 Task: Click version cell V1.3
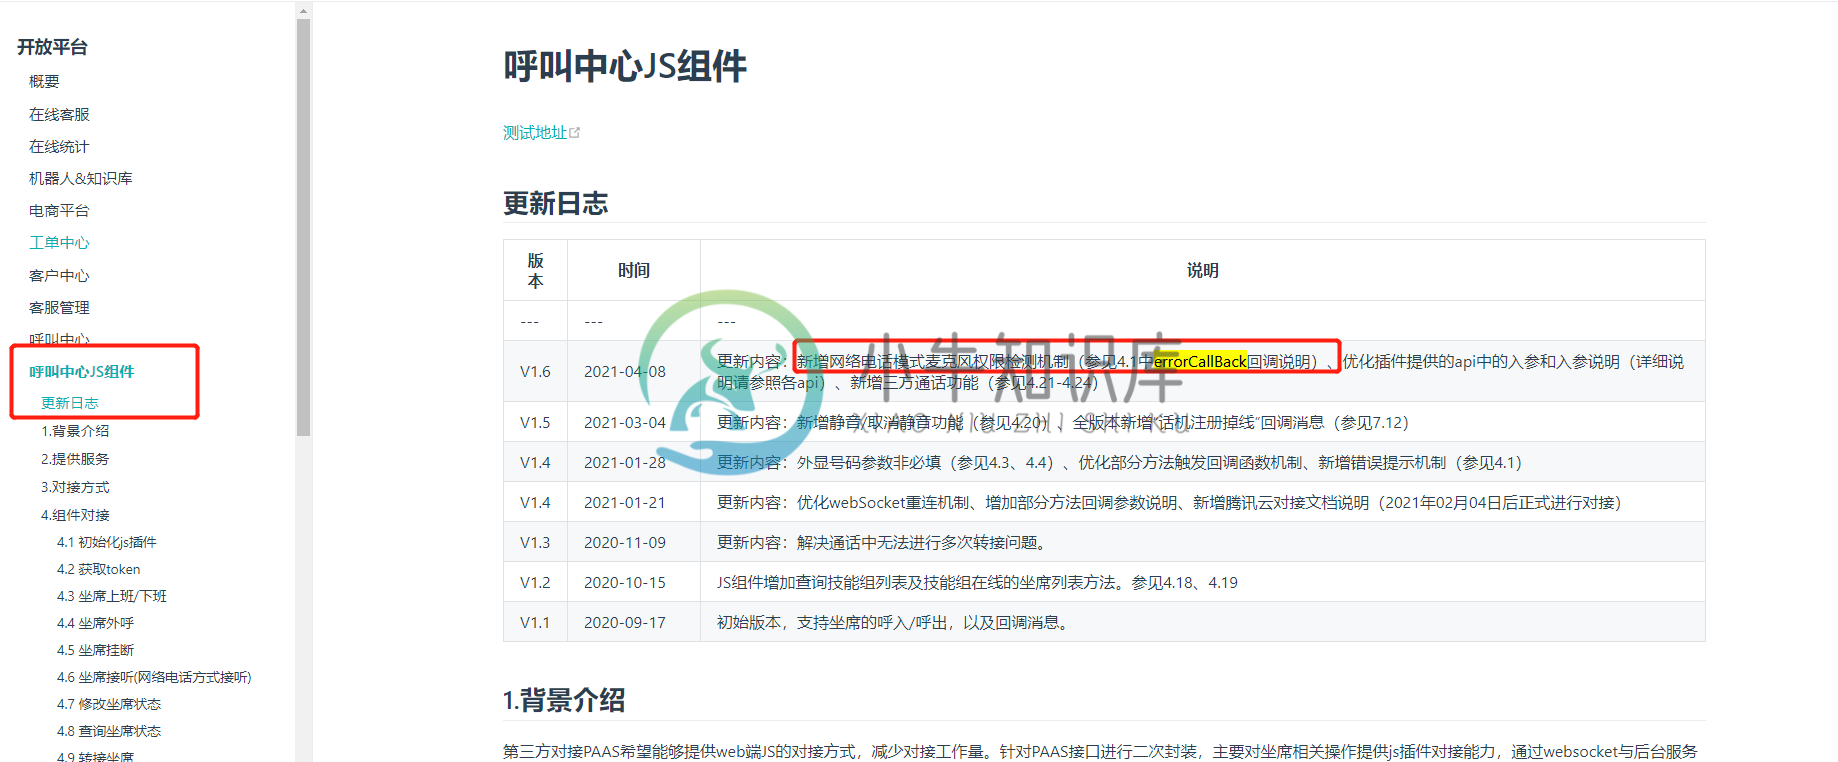[x=535, y=542]
